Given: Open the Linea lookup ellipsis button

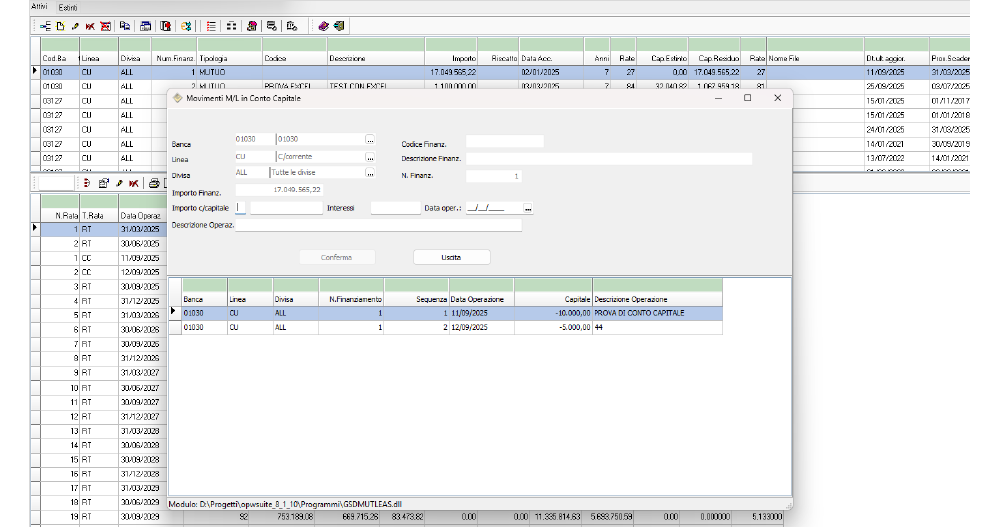Looking at the screenshot, I should click(x=370, y=157).
